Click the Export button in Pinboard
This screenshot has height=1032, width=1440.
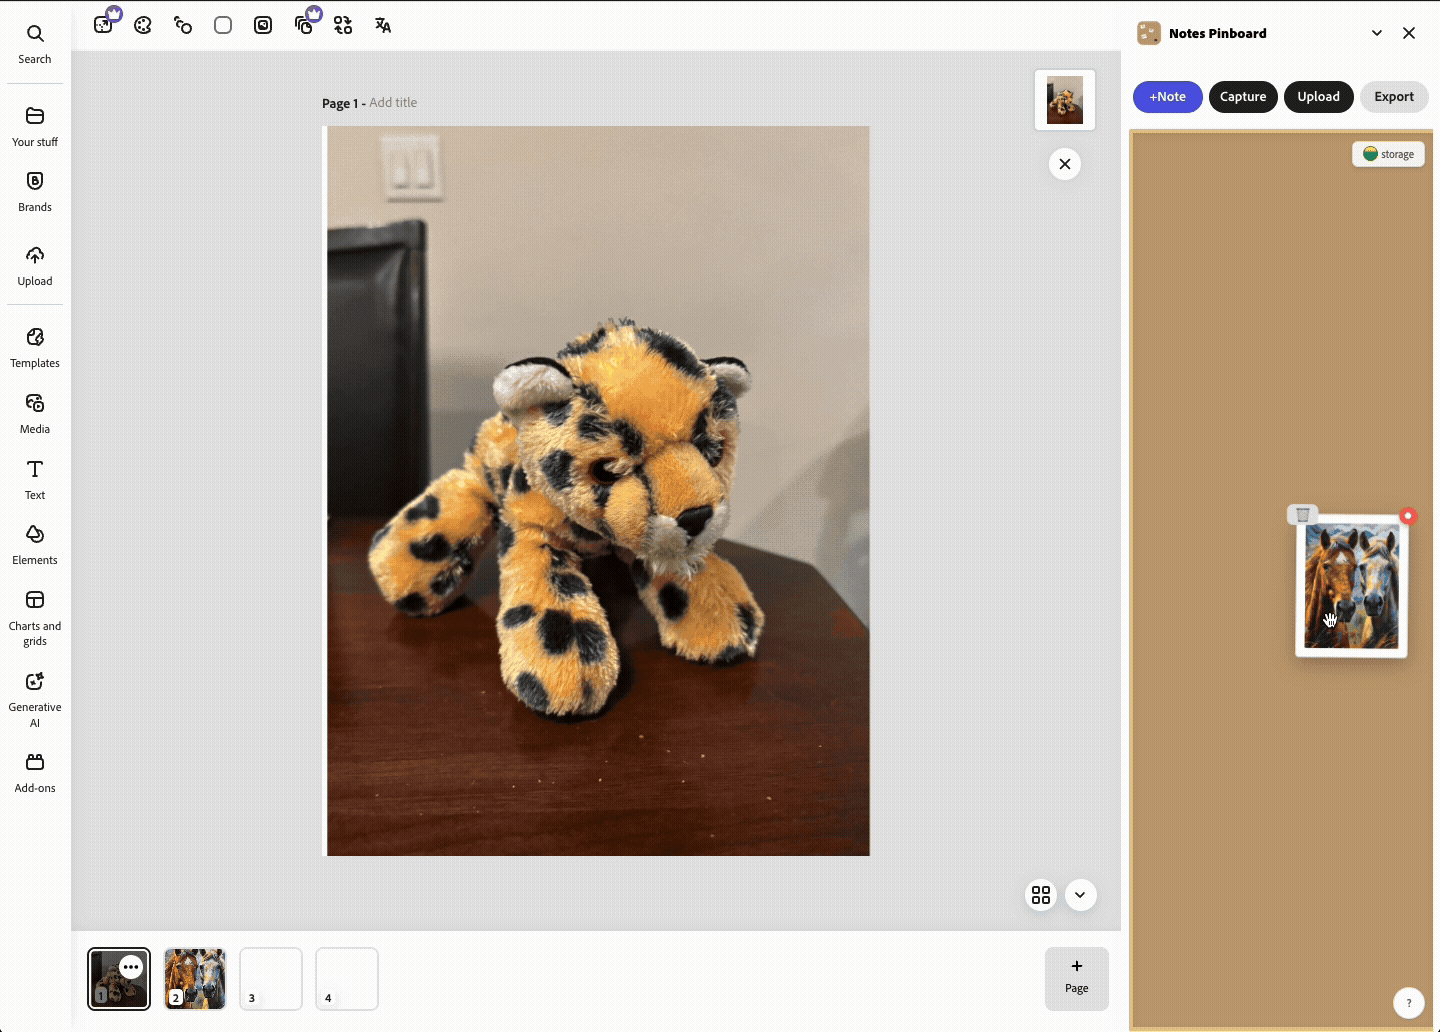(x=1393, y=97)
